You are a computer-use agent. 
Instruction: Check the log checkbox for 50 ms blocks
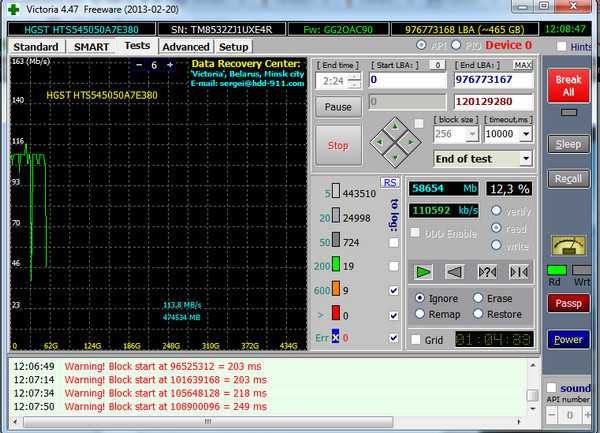click(x=393, y=243)
